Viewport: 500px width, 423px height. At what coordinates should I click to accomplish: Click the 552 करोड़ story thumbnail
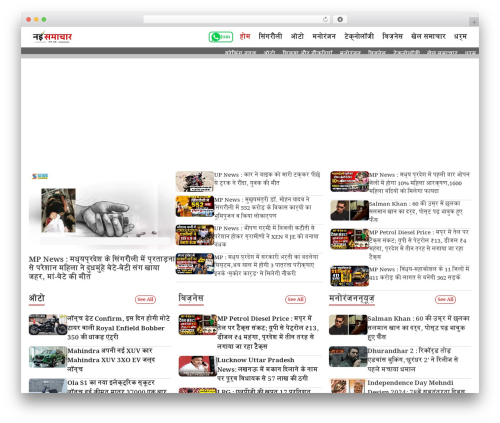pos(195,206)
